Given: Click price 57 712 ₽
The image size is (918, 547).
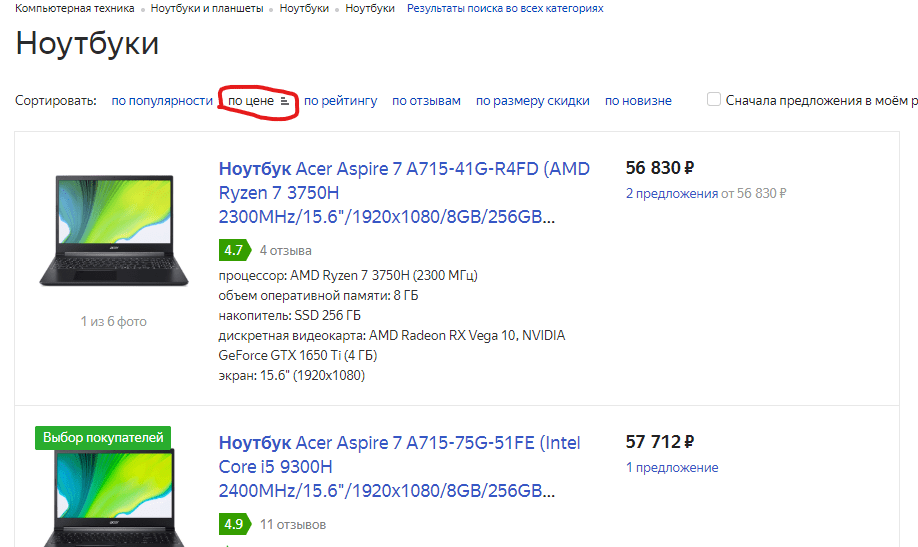Looking at the screenshot, I should (x=660, y=442).
